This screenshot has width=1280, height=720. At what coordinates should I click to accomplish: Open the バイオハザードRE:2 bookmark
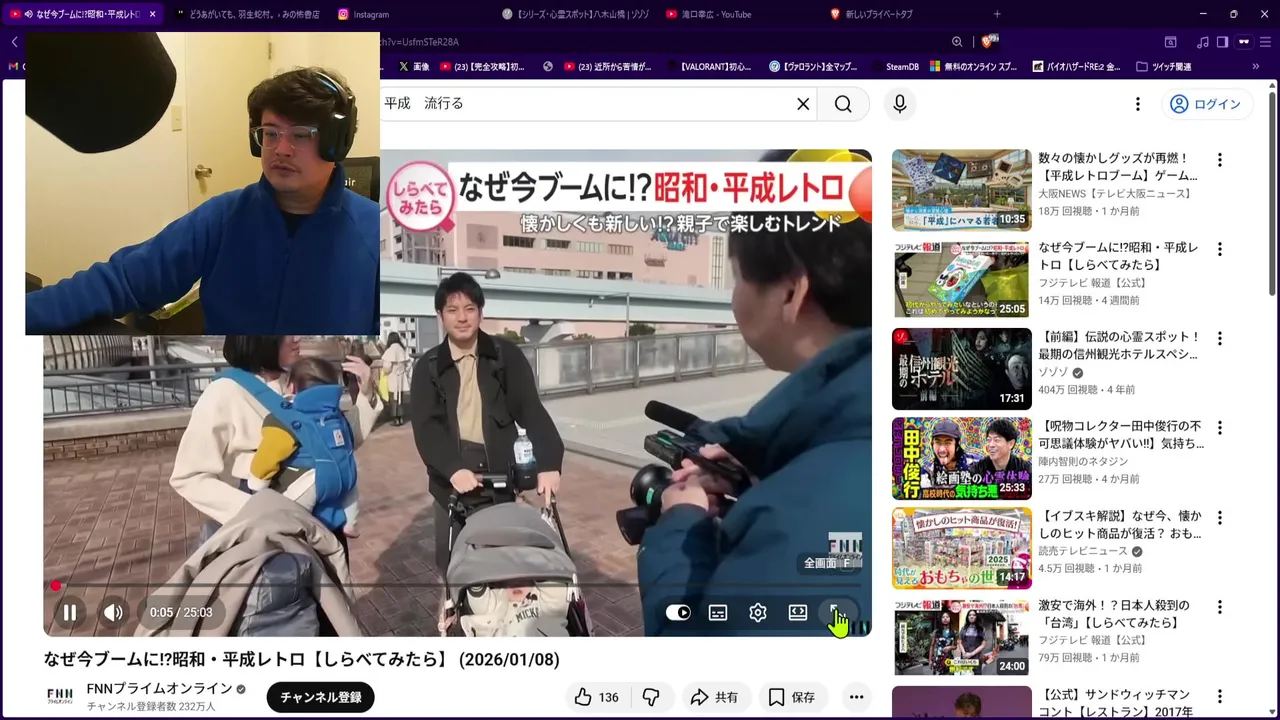pos(1075,67)
